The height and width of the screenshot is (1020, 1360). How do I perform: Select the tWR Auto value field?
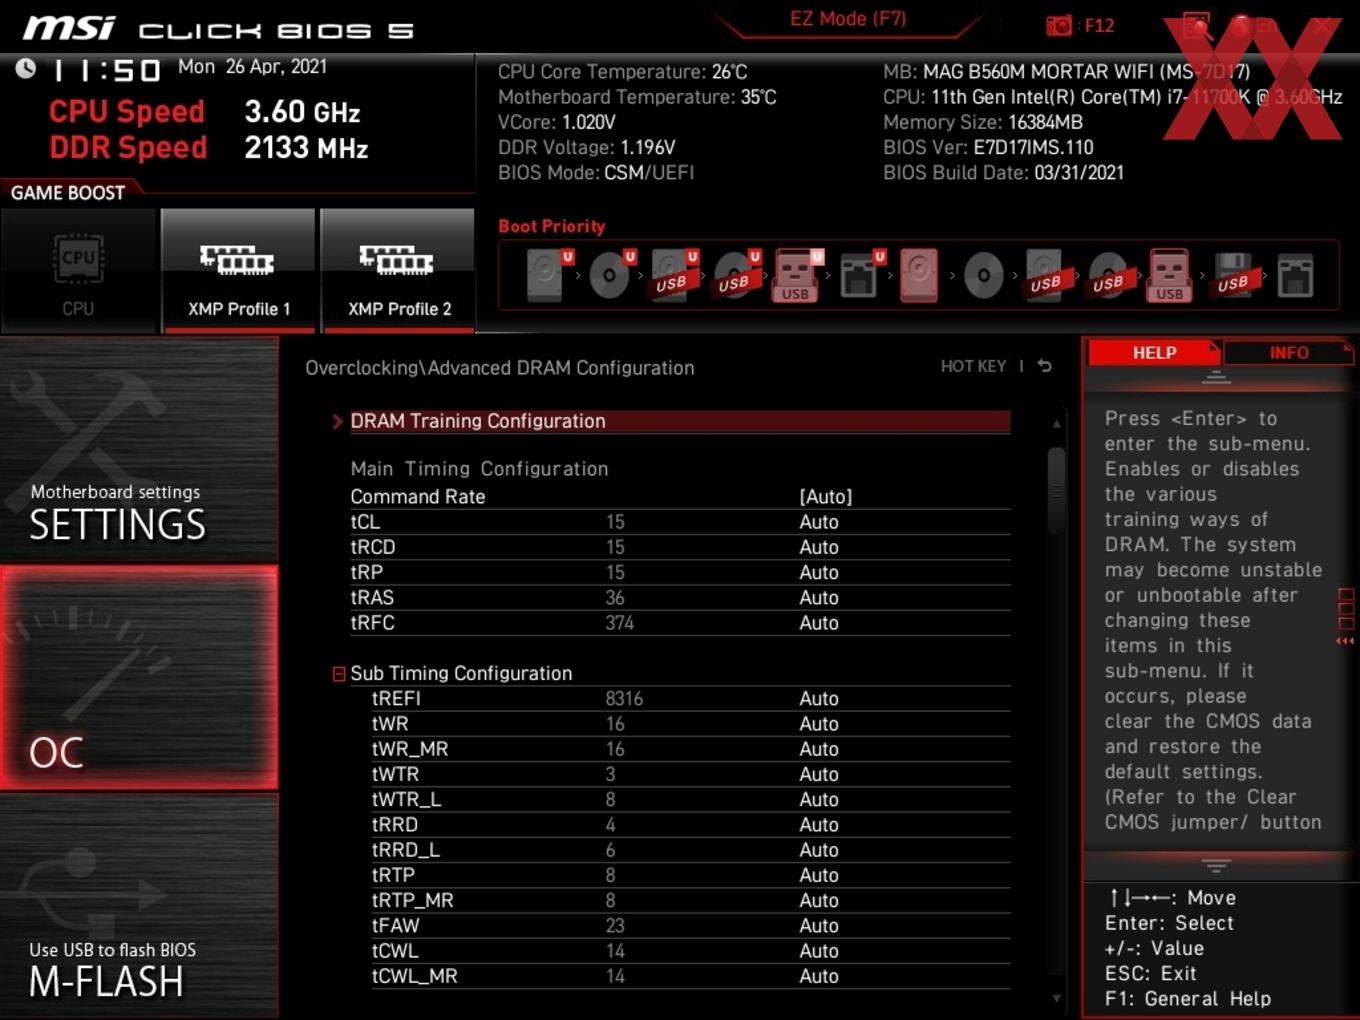click(818, 724)
